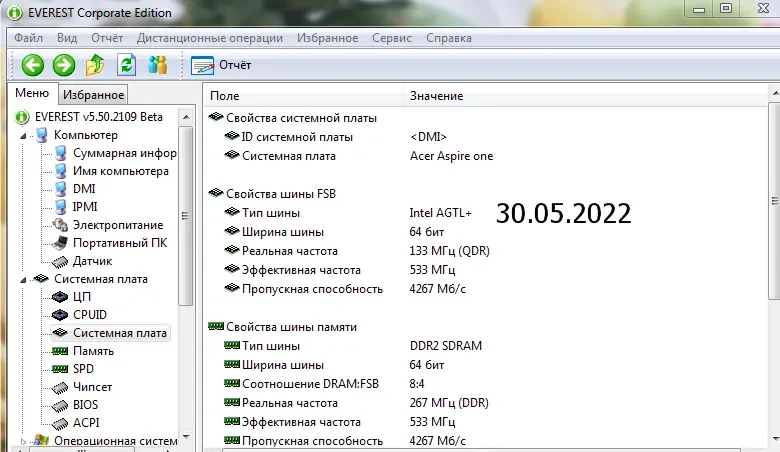Open the BIOS tree item
The height and width of the screenshot is (452, 780).
[86, 404]
